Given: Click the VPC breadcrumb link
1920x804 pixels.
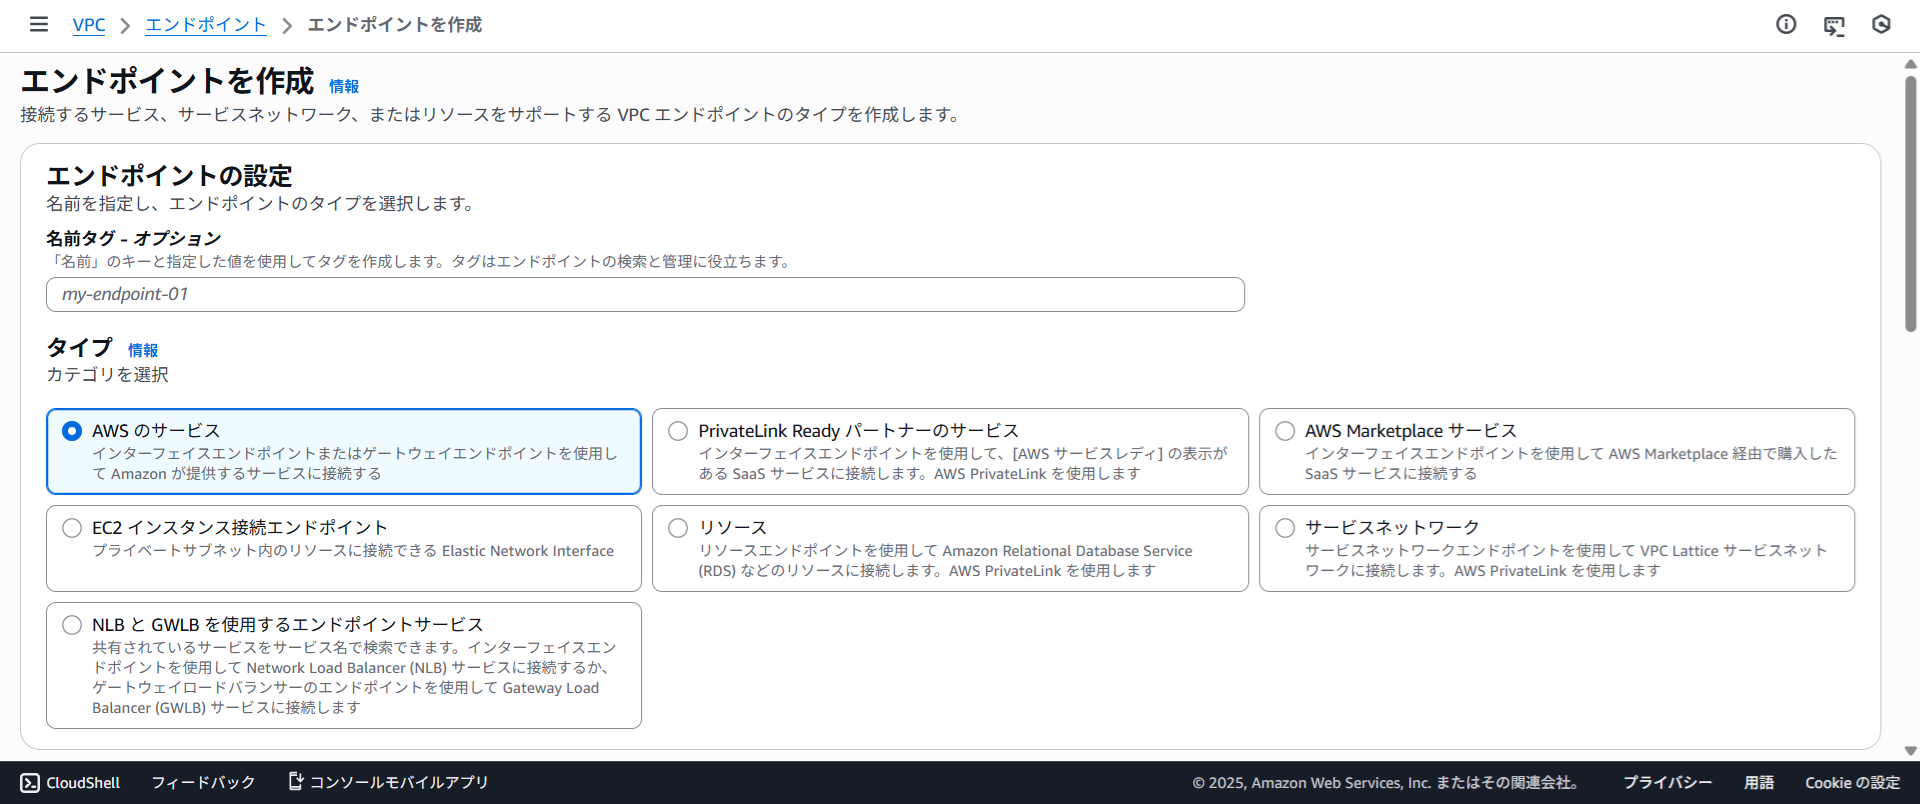Looking at the screenshot, I should (89, 25).
